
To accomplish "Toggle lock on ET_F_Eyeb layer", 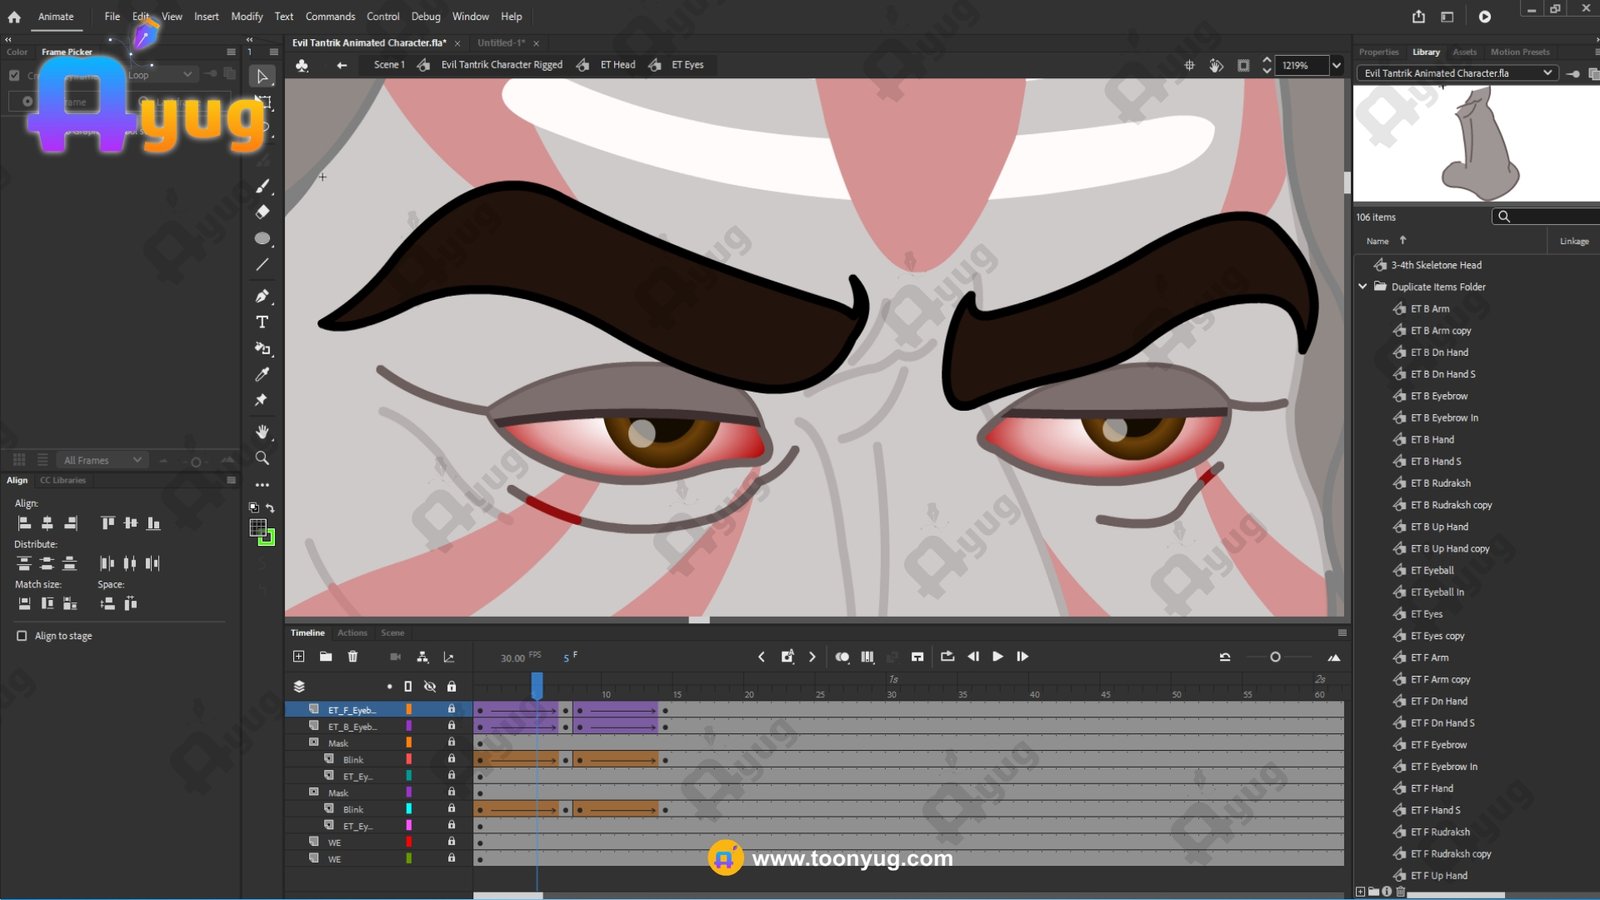I will pos(451,709).
